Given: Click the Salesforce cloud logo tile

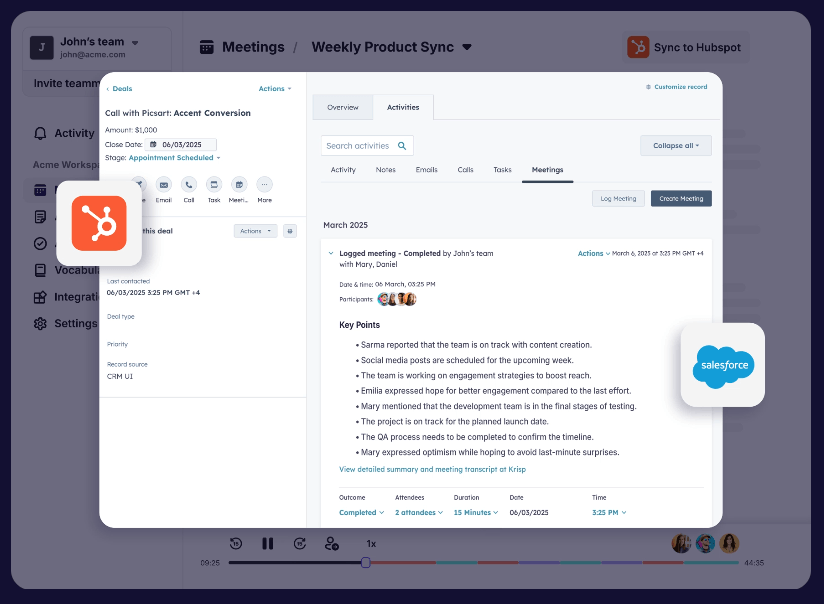Looking at the screenshot, I should pyautogui.click(x=723, y=365).
